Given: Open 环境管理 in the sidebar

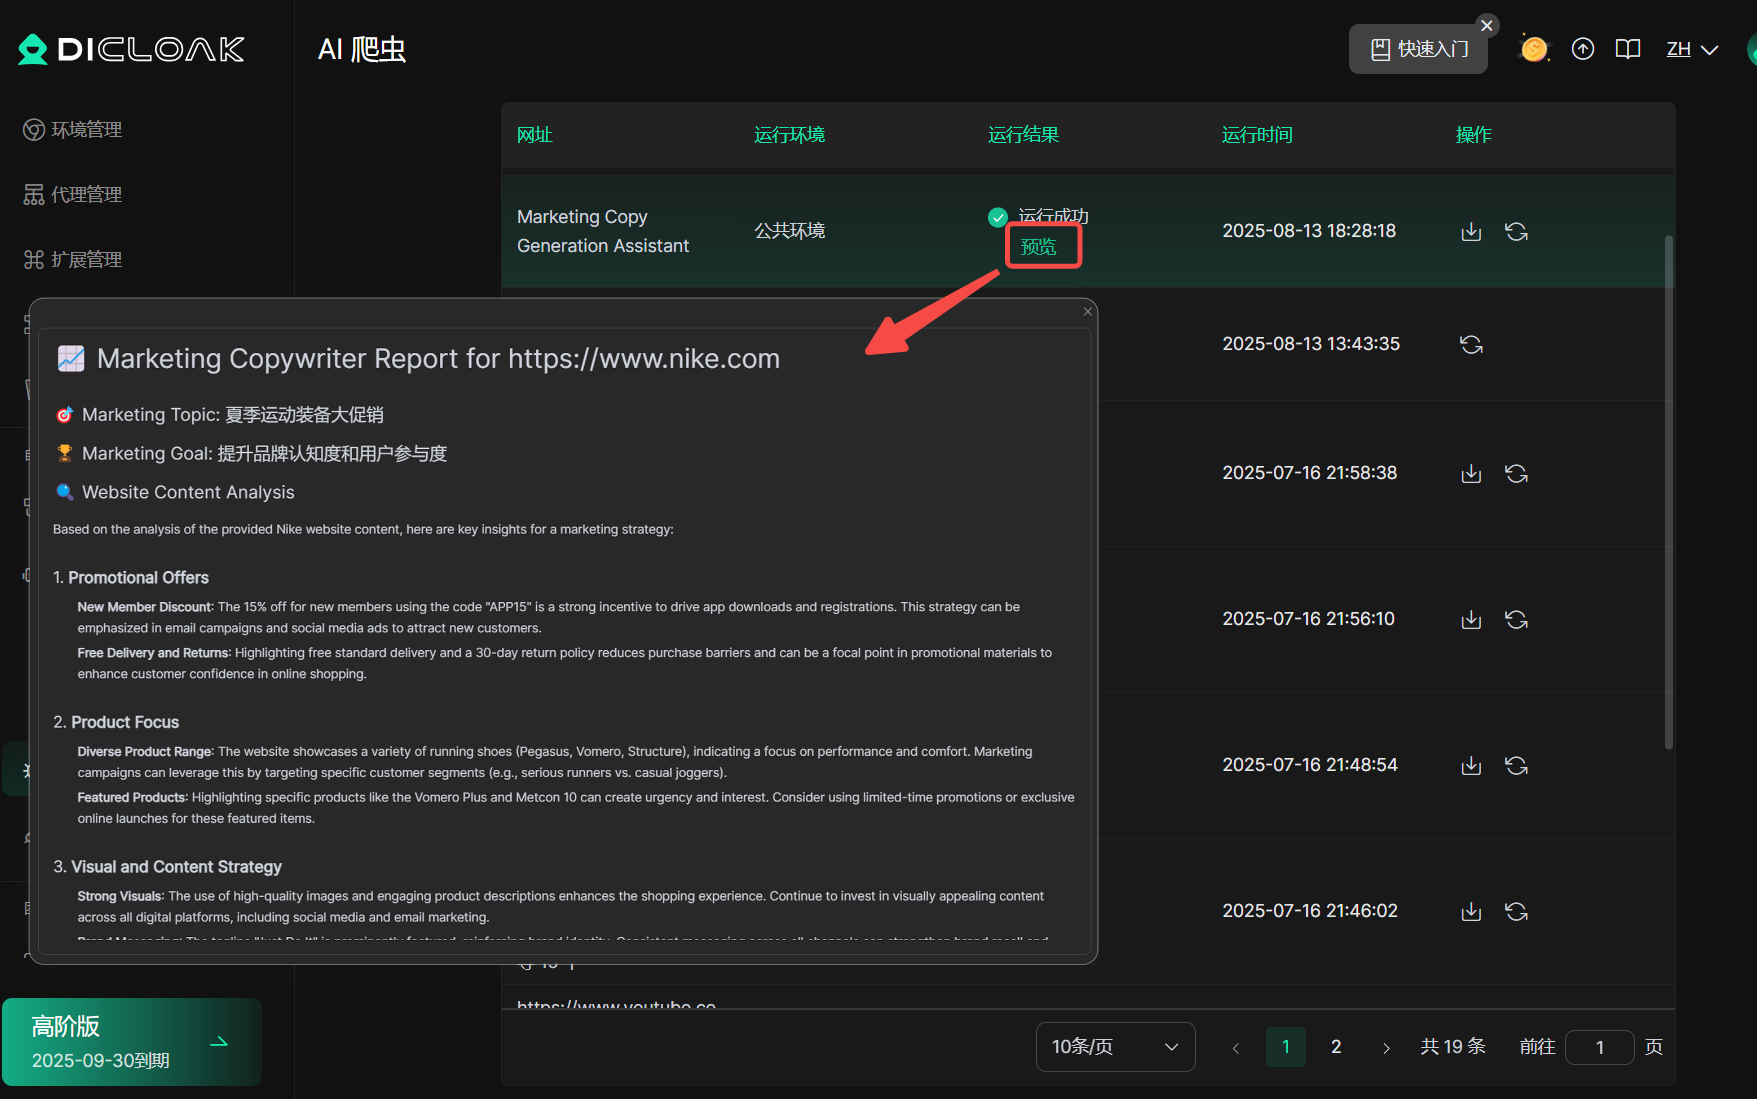Looking at the screenshot, I should click(73, 130).
